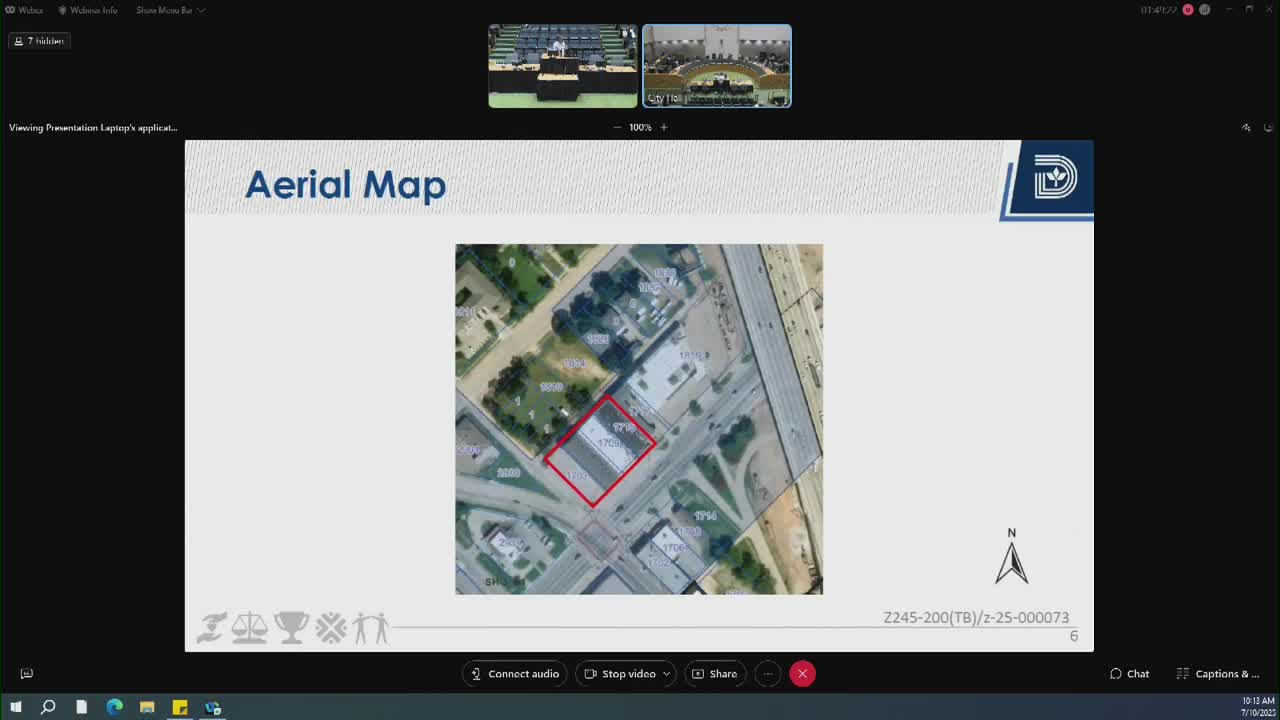Screen dimensions: 1280x720
Task: Click the red recording indicator icon
Action: point(1188,10)
